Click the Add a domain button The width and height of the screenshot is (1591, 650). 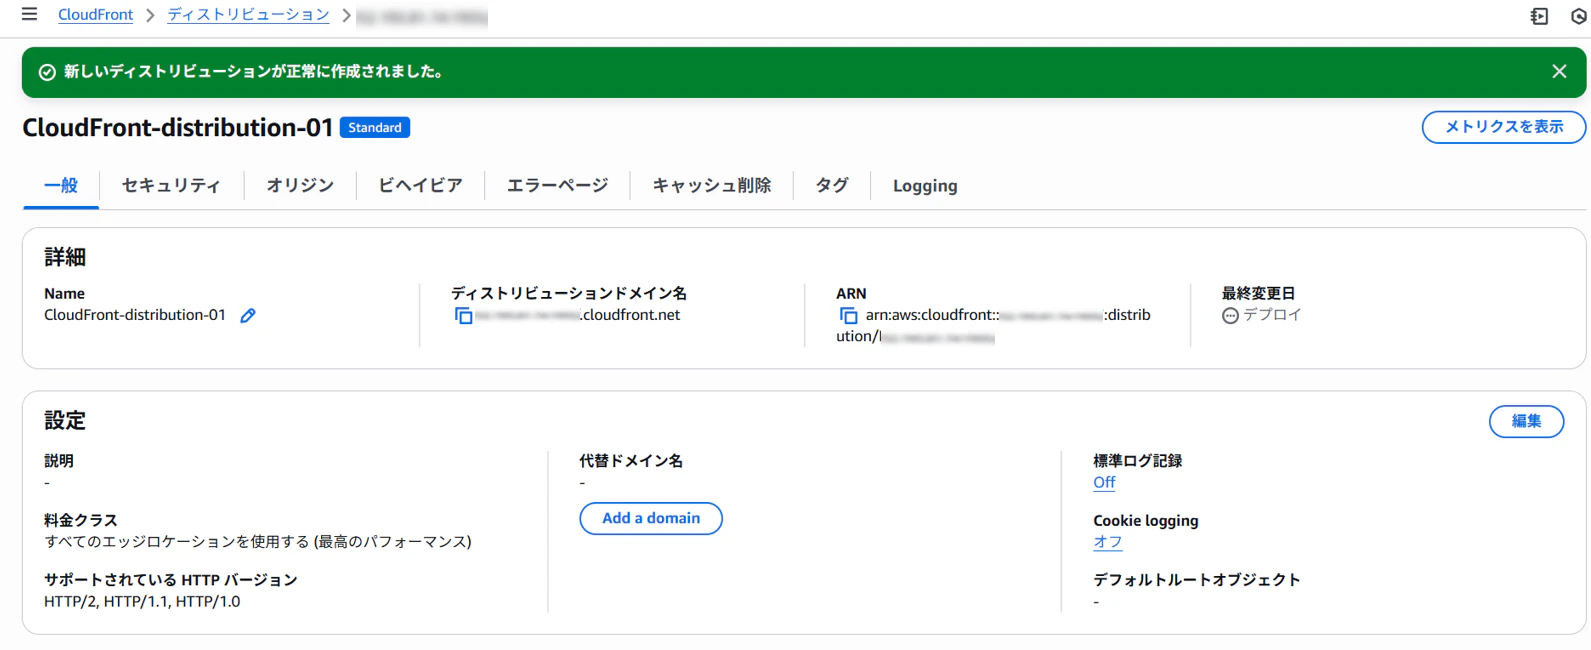click(x=651, y=518)
